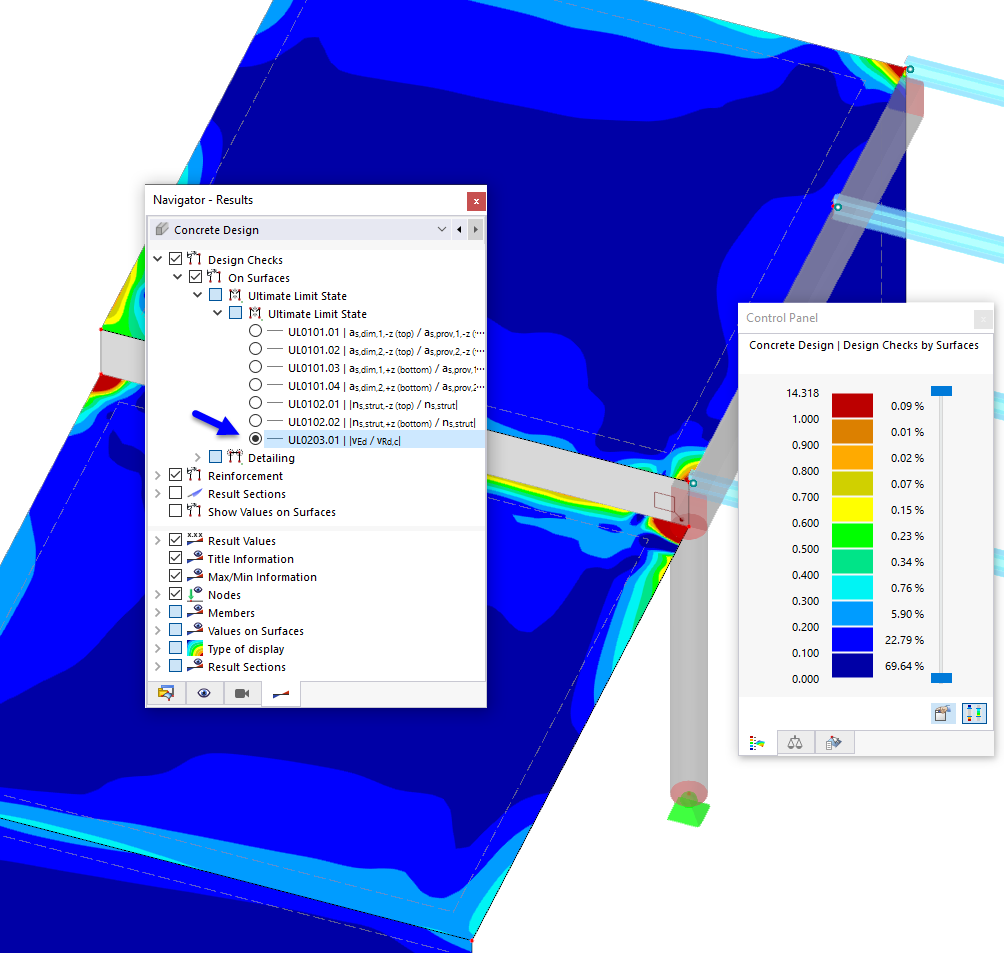Click the red swatch in the color legend
This screenshot has width=1004, height=953.
point(851,405)
